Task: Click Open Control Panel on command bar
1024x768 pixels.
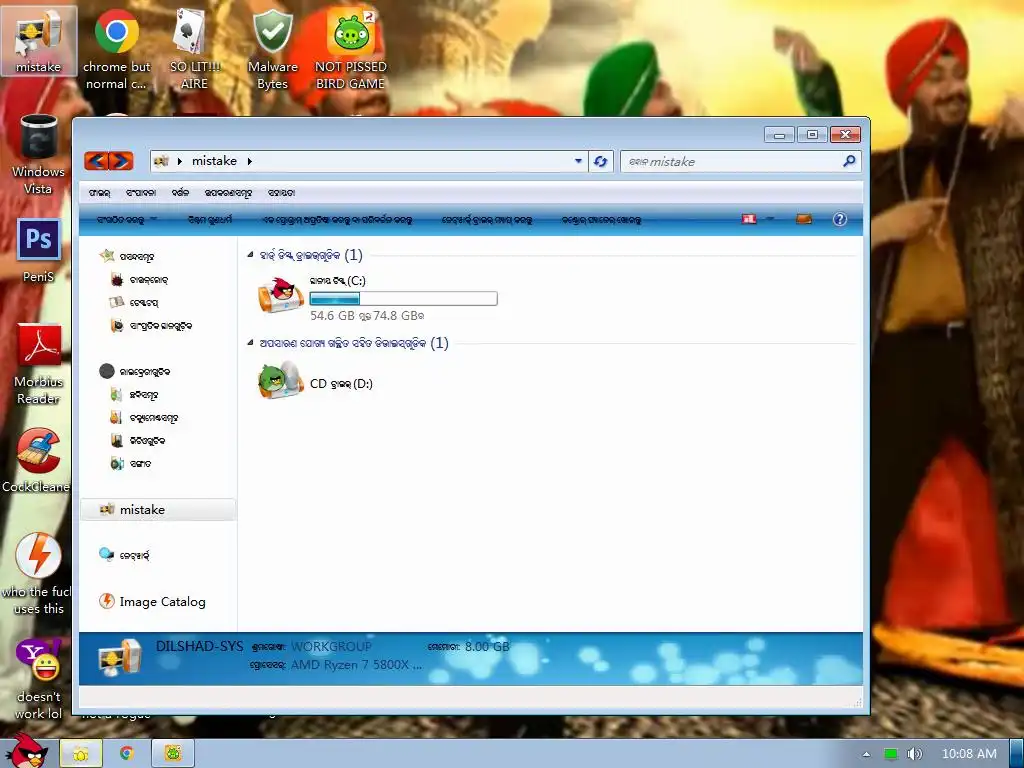Action: pos(601,219)
